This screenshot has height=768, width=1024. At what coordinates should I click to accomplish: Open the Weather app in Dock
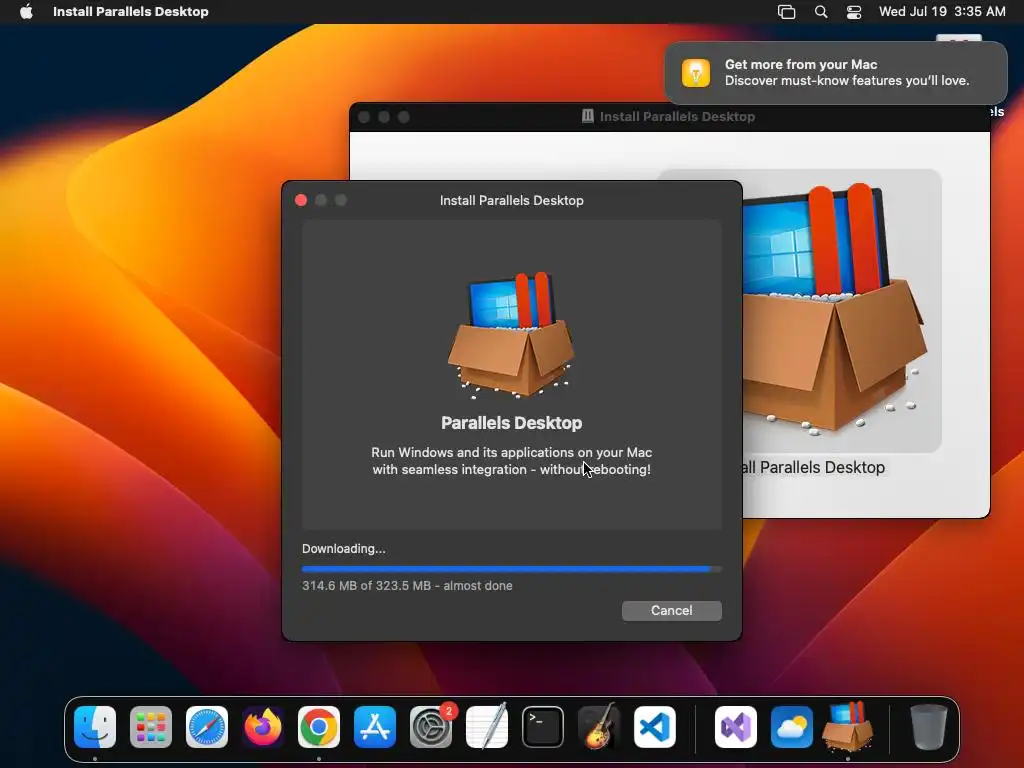pos(792,727)
